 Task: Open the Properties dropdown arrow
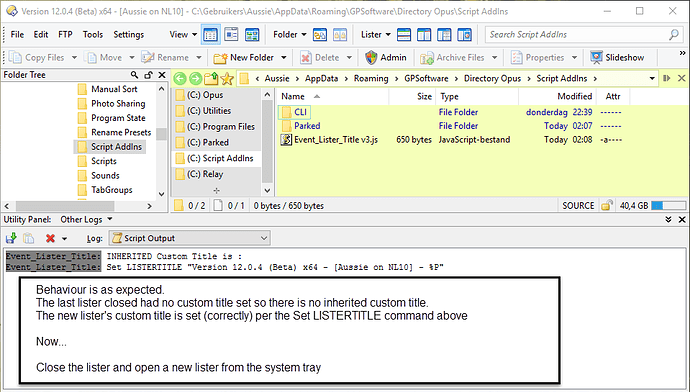click(574, 58)
